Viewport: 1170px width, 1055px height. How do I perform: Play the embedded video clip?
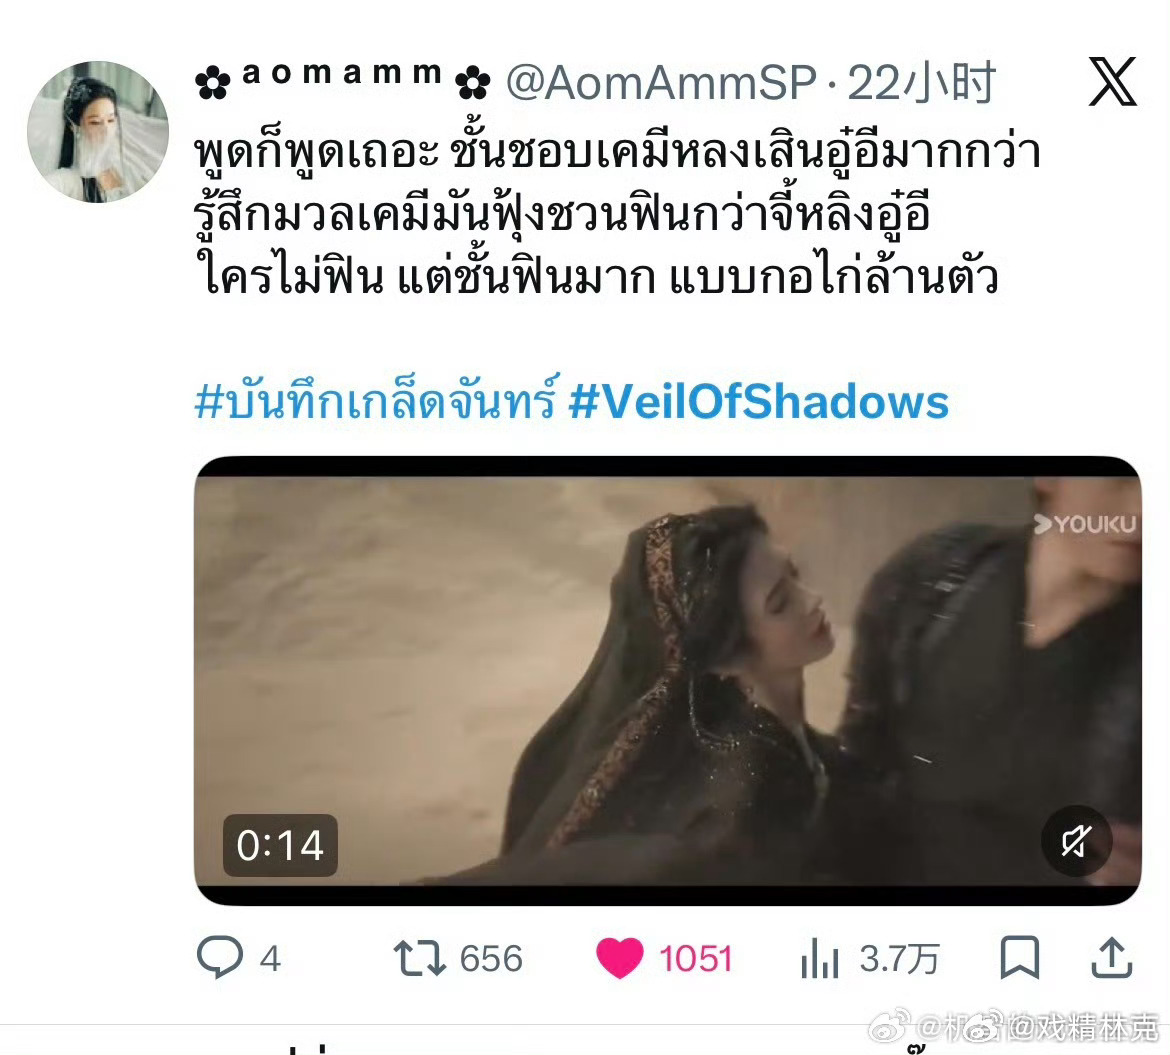(667, 680)
